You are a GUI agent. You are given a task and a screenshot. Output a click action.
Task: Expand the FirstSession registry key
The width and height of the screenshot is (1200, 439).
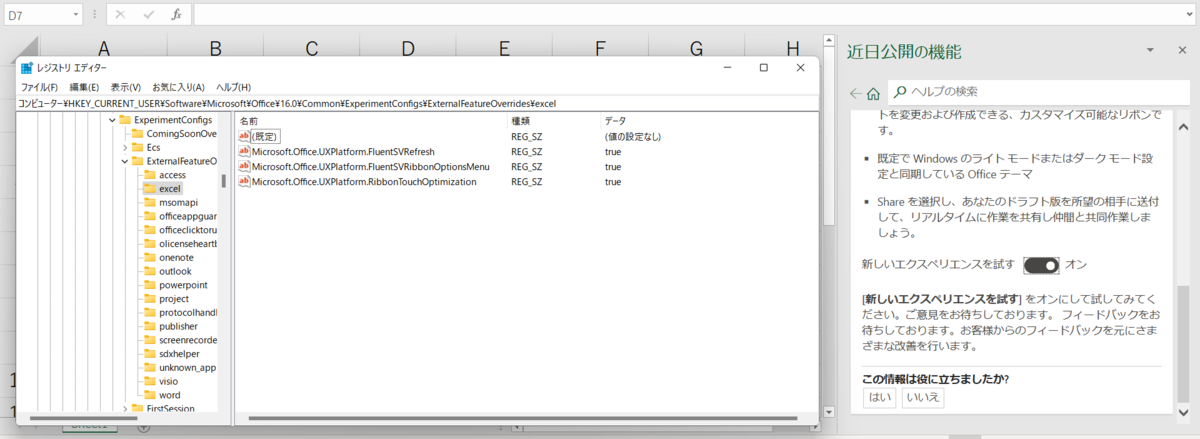(x=124, y=409)
